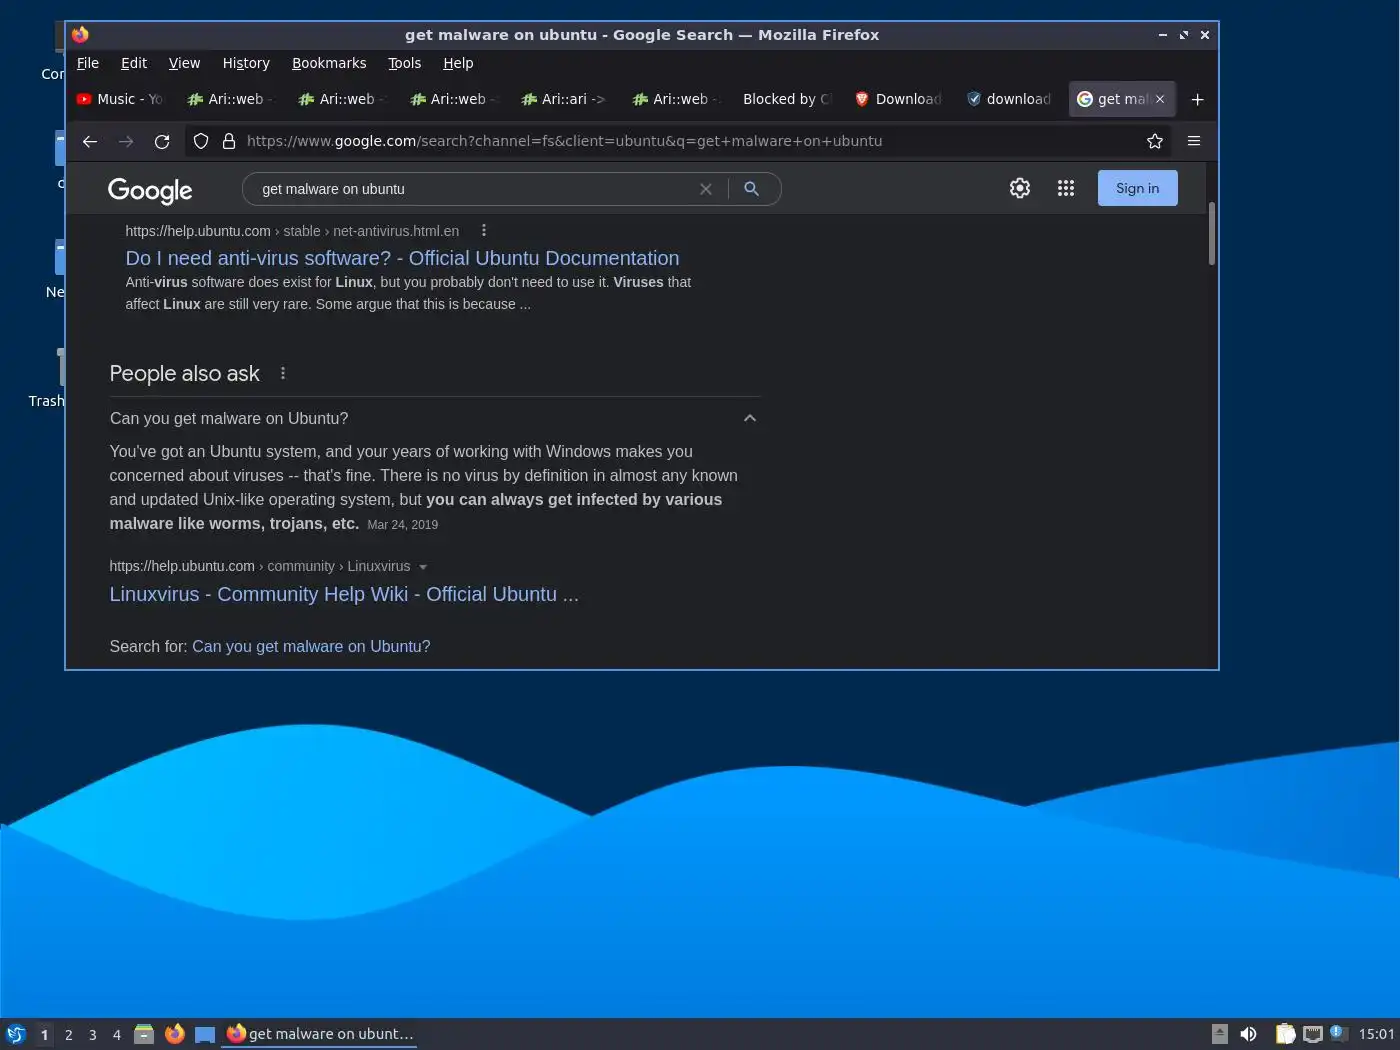The height and width of the screenshot is (1050, 1400).
Task: Open volume control in system tray
Action: coord(1248,1034)
